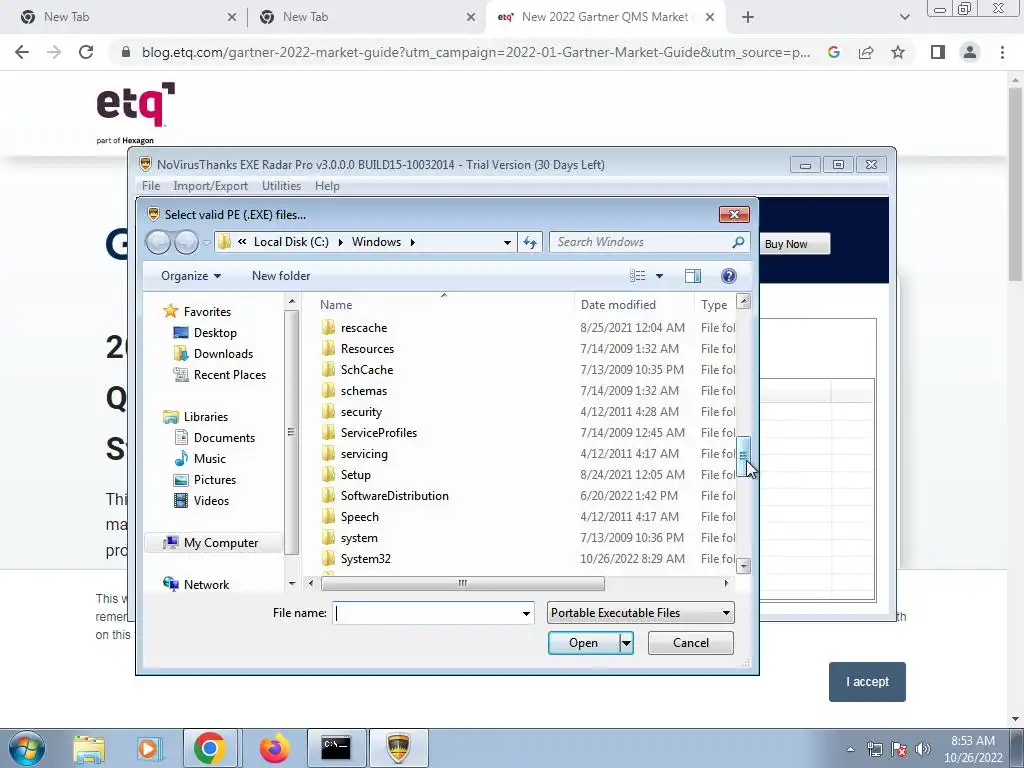Image resolution: width=1024 pixels, height=768 pixels.
Task: Click New folder in dialog toolbar
Action: [x=281, y=276]
